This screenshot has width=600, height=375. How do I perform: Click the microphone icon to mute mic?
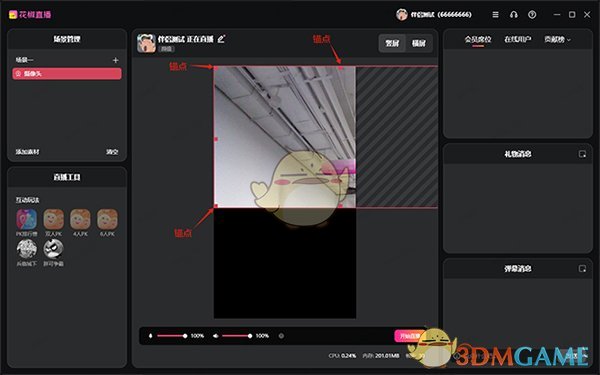point(150,336)
